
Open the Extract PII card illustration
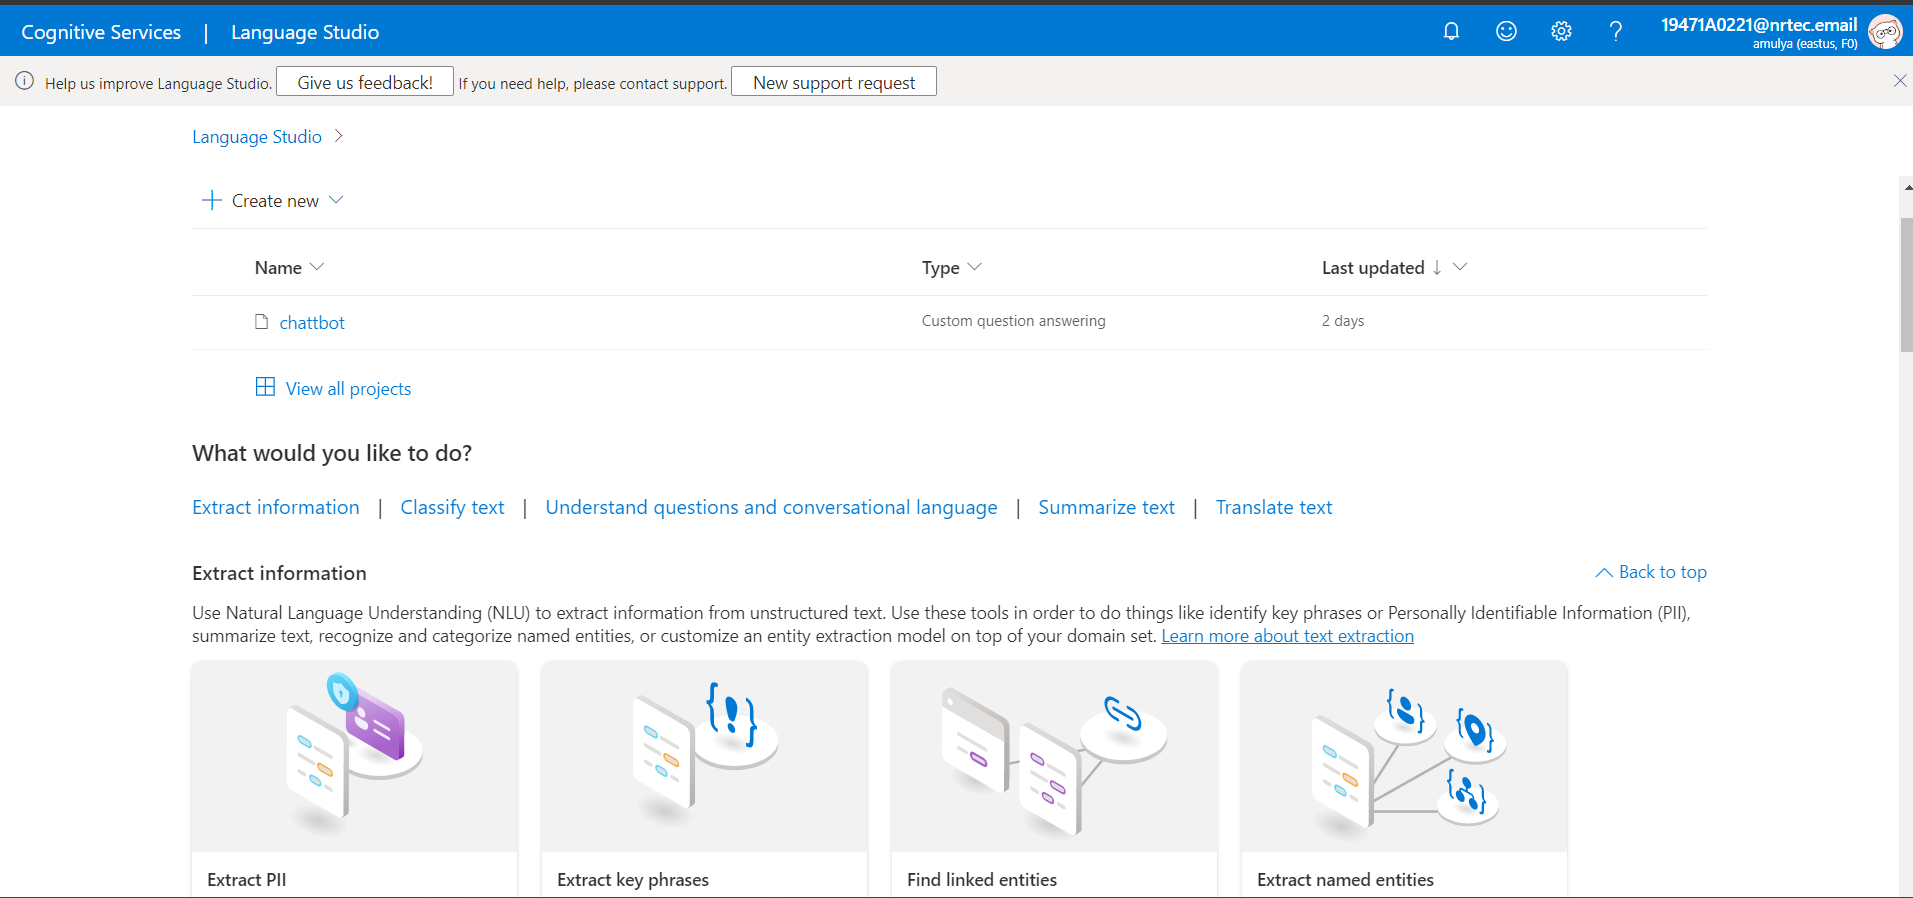point(355,756)
